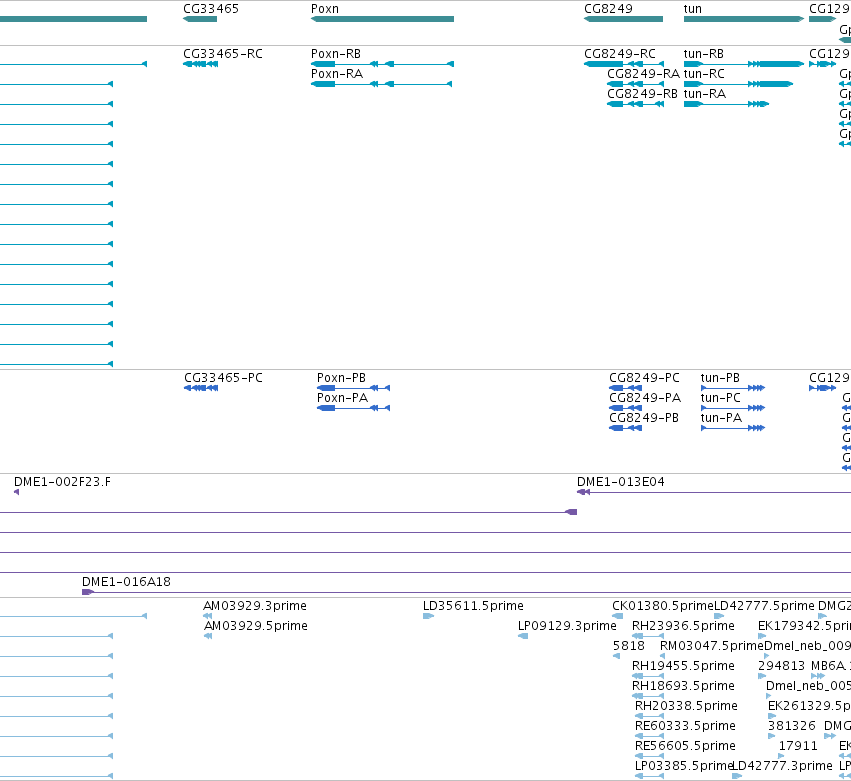Click the LD35611.5prime label text

473,606
